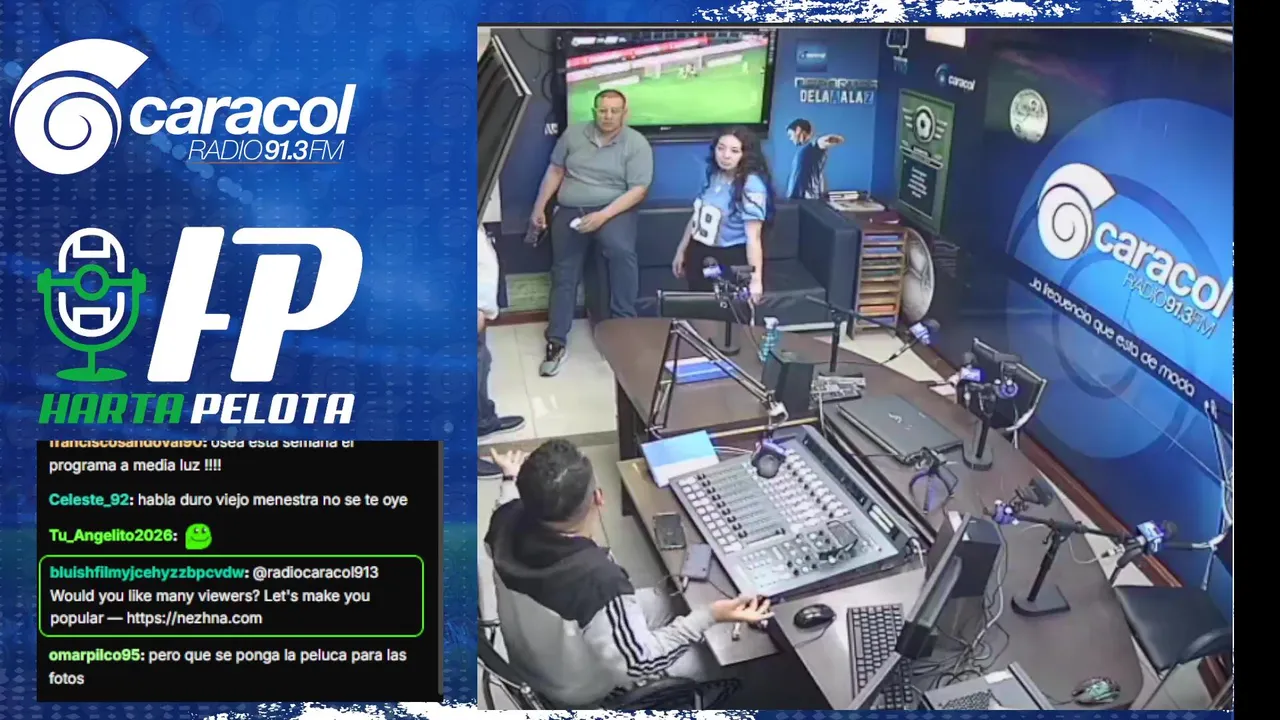The height and width of the screenshot is (720, 1280).
Task: Click the green microphone Harta Pelota icon
Action: pos(92,304)
